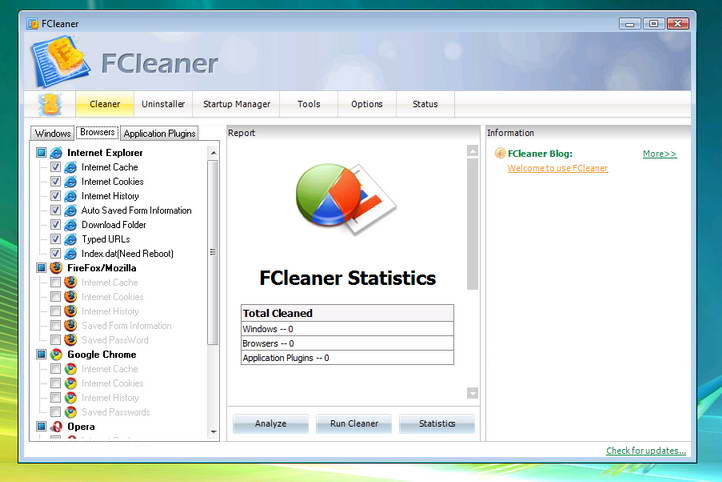Screen dimensions: 722x482
Task: Click the Firefox icon beside Saved PassWord
Action: click(70, 340)
